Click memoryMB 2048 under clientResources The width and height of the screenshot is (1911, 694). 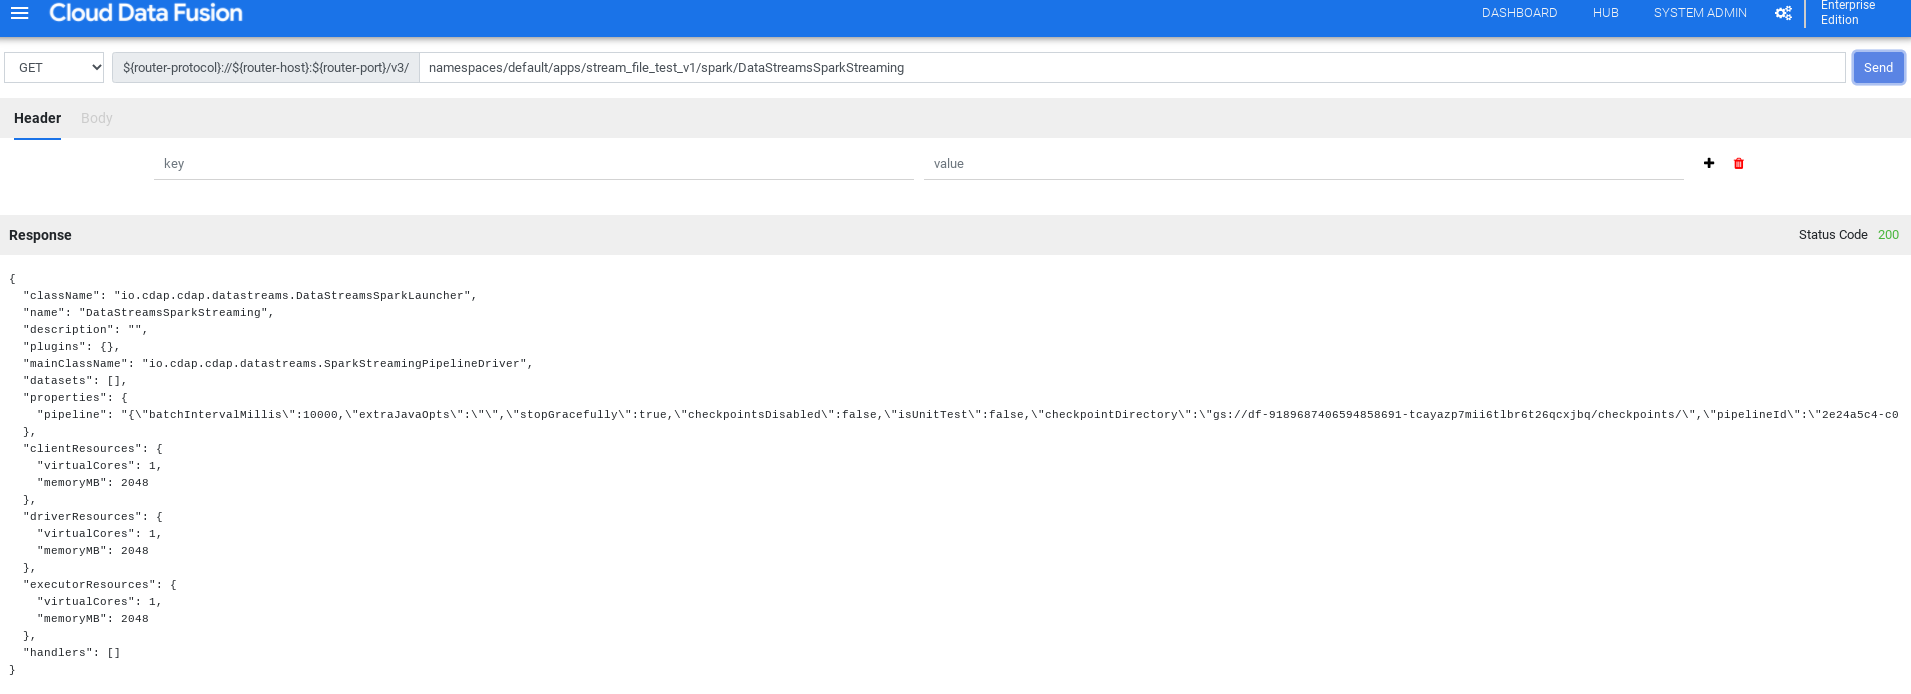93,483
